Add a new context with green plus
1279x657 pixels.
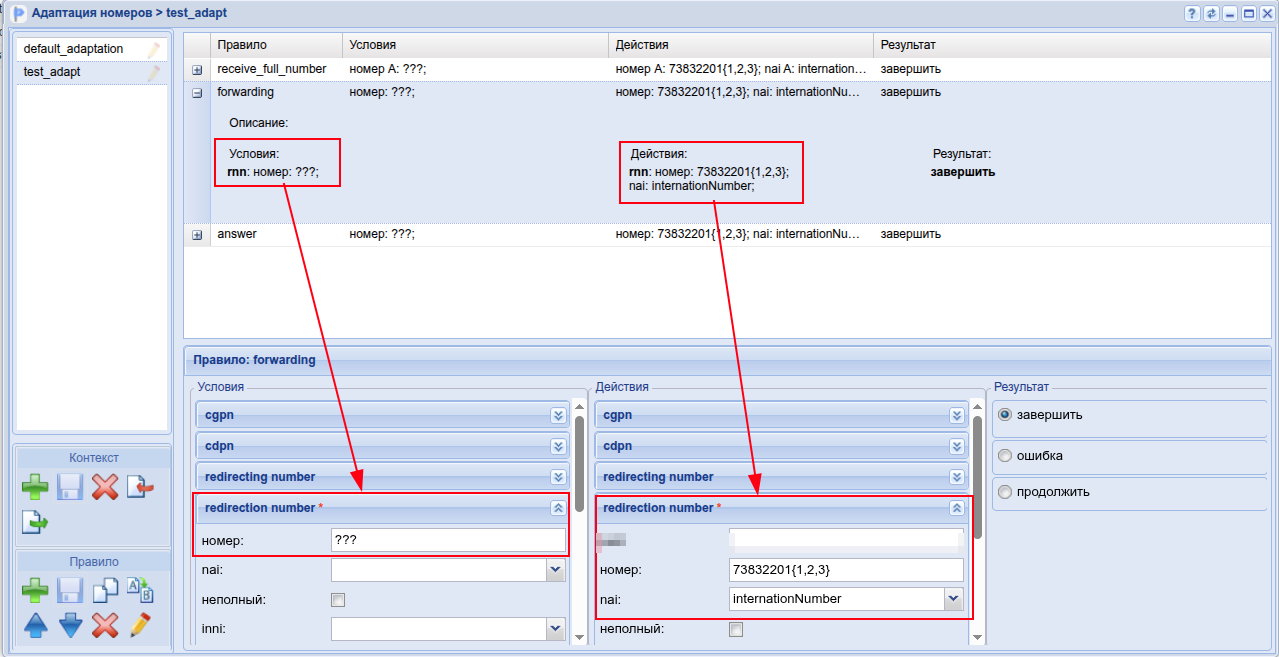pos(35,488)
